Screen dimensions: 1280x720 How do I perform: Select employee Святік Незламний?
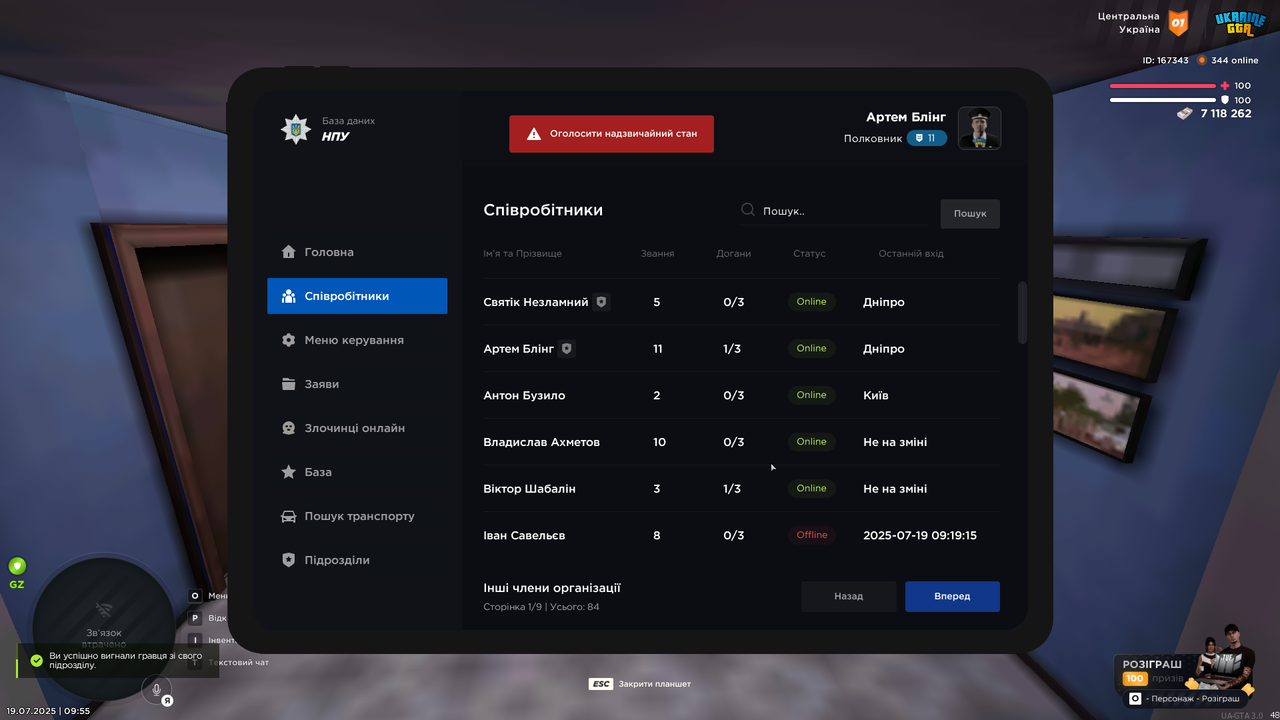coord(741,302)
